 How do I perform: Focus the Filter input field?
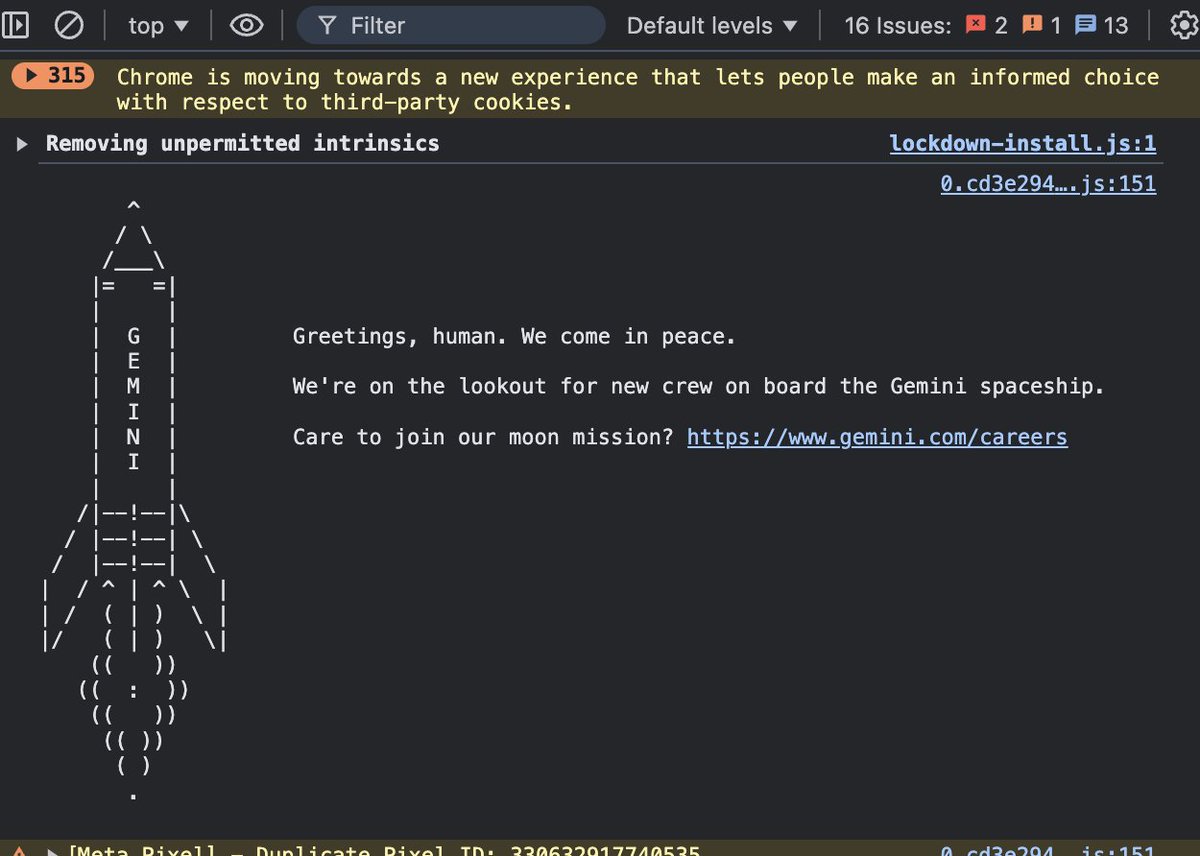[x=450, y=25]
